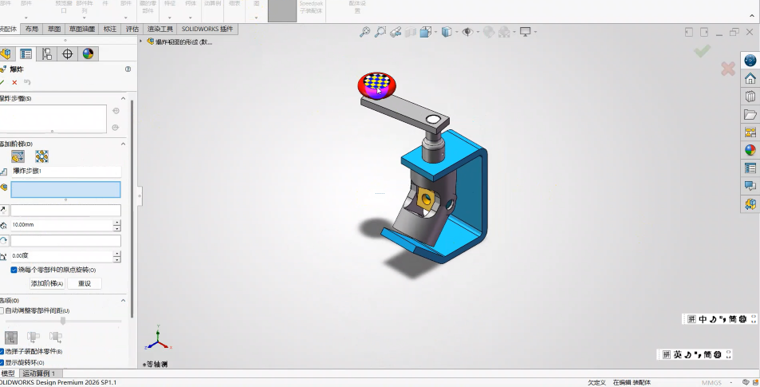Open SOLIDWORKS Forum chat icon in task pane
This screenshot has width=760, height=387.
click(x=750, y=186)
